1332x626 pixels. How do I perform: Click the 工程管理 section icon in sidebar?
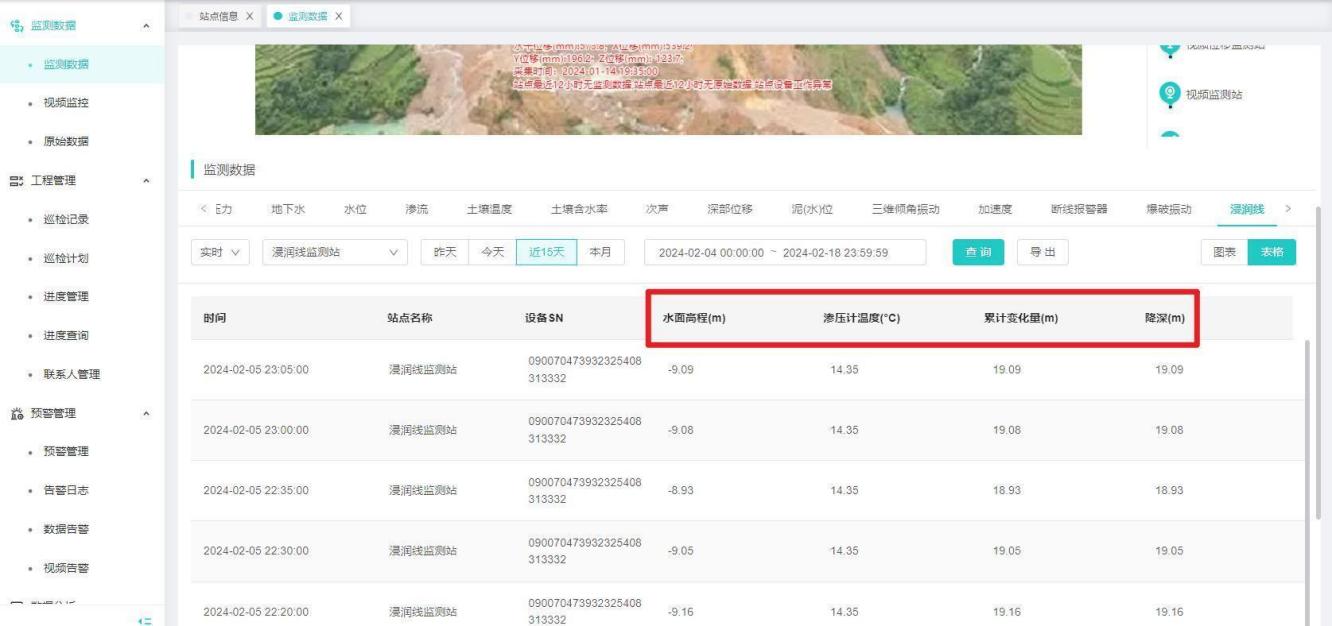(15, 181)
